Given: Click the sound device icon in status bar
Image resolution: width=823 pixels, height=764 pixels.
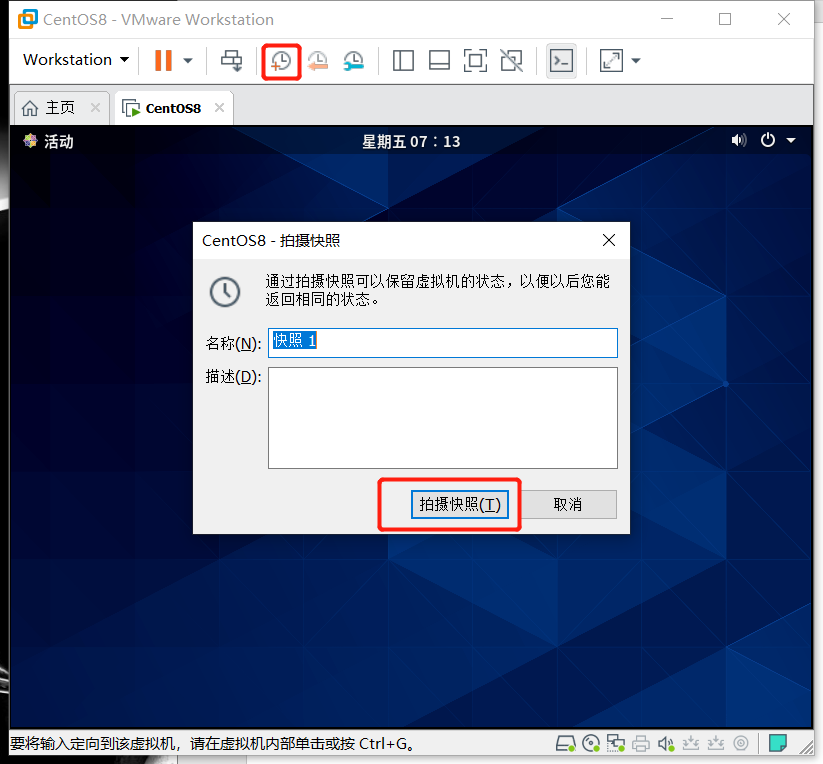Looking at the screenshot, I should [x=665, y=743].
